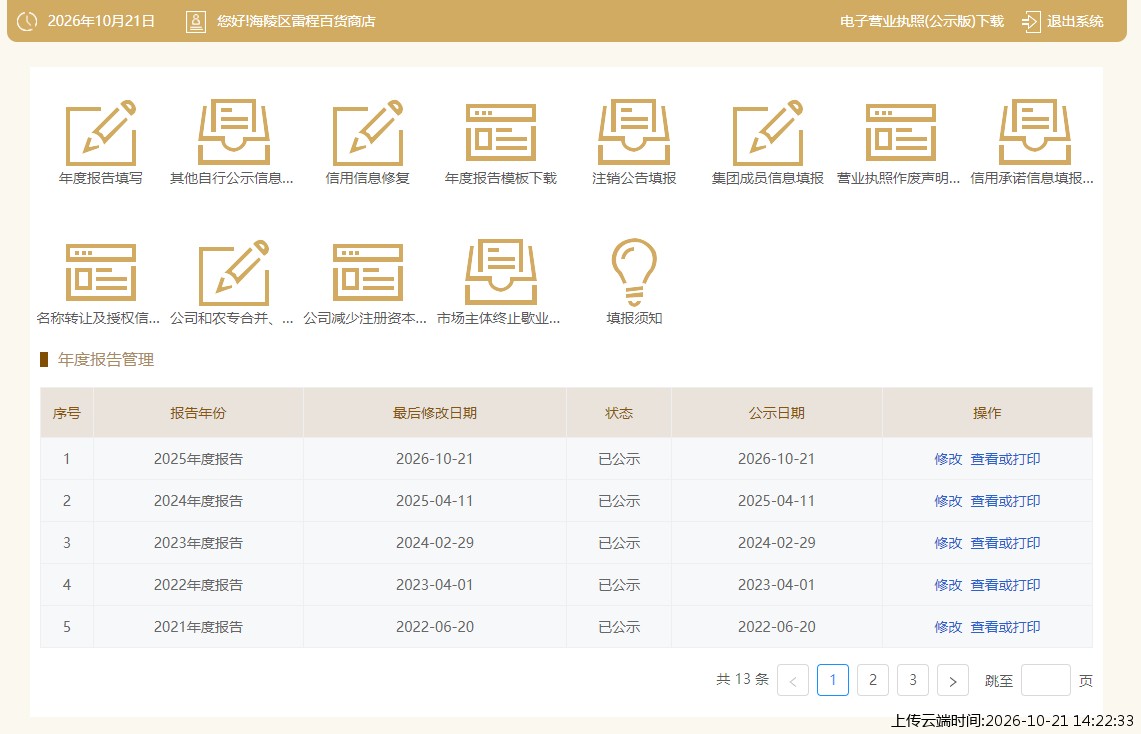
Task: Open the 公司减少注册资本 icon
Action: coord(367,273)
